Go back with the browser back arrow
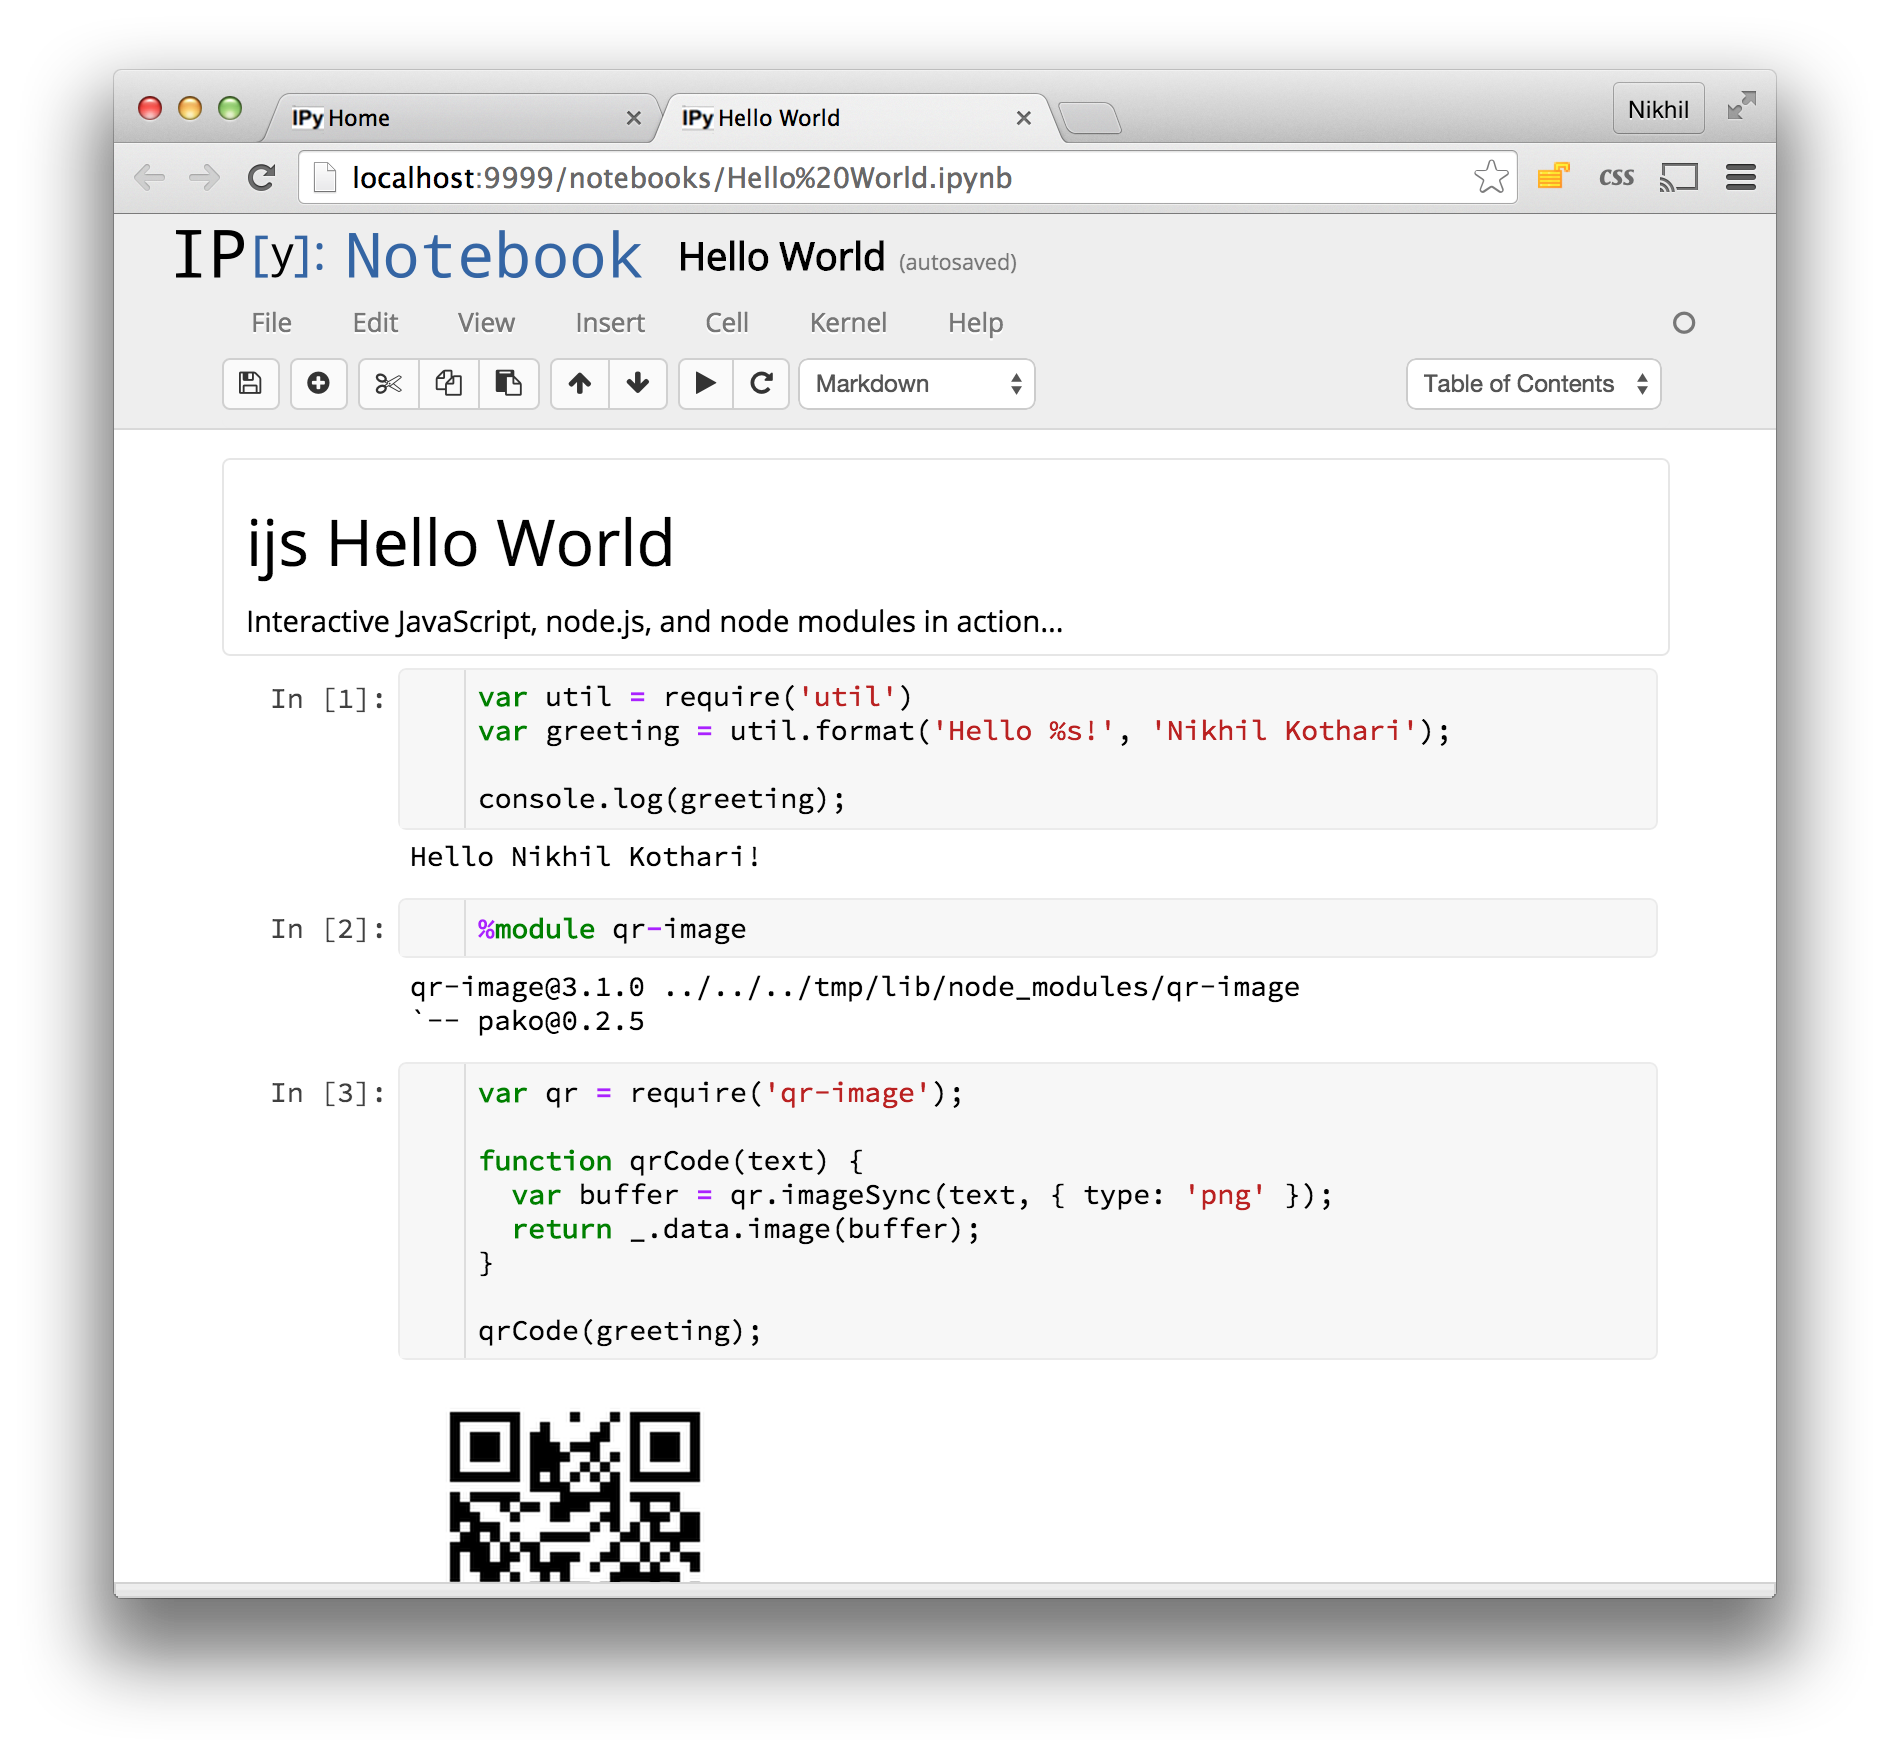The height and width of the screenshot is (1756, 1890). 150,178
